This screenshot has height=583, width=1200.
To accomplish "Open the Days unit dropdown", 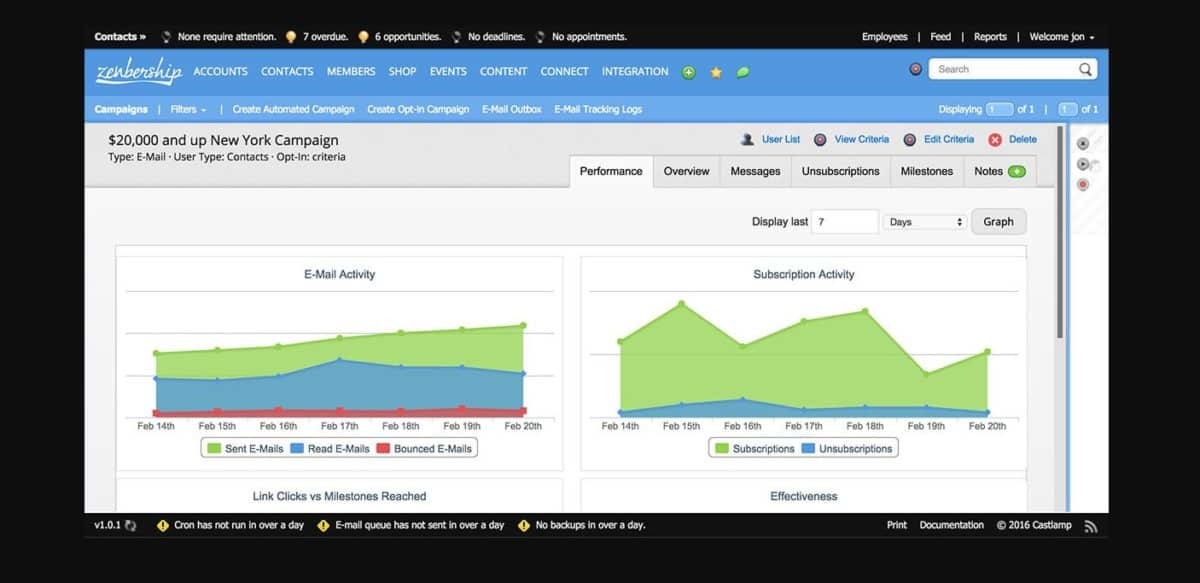I will pyautogui.click(x=925, y=222).
